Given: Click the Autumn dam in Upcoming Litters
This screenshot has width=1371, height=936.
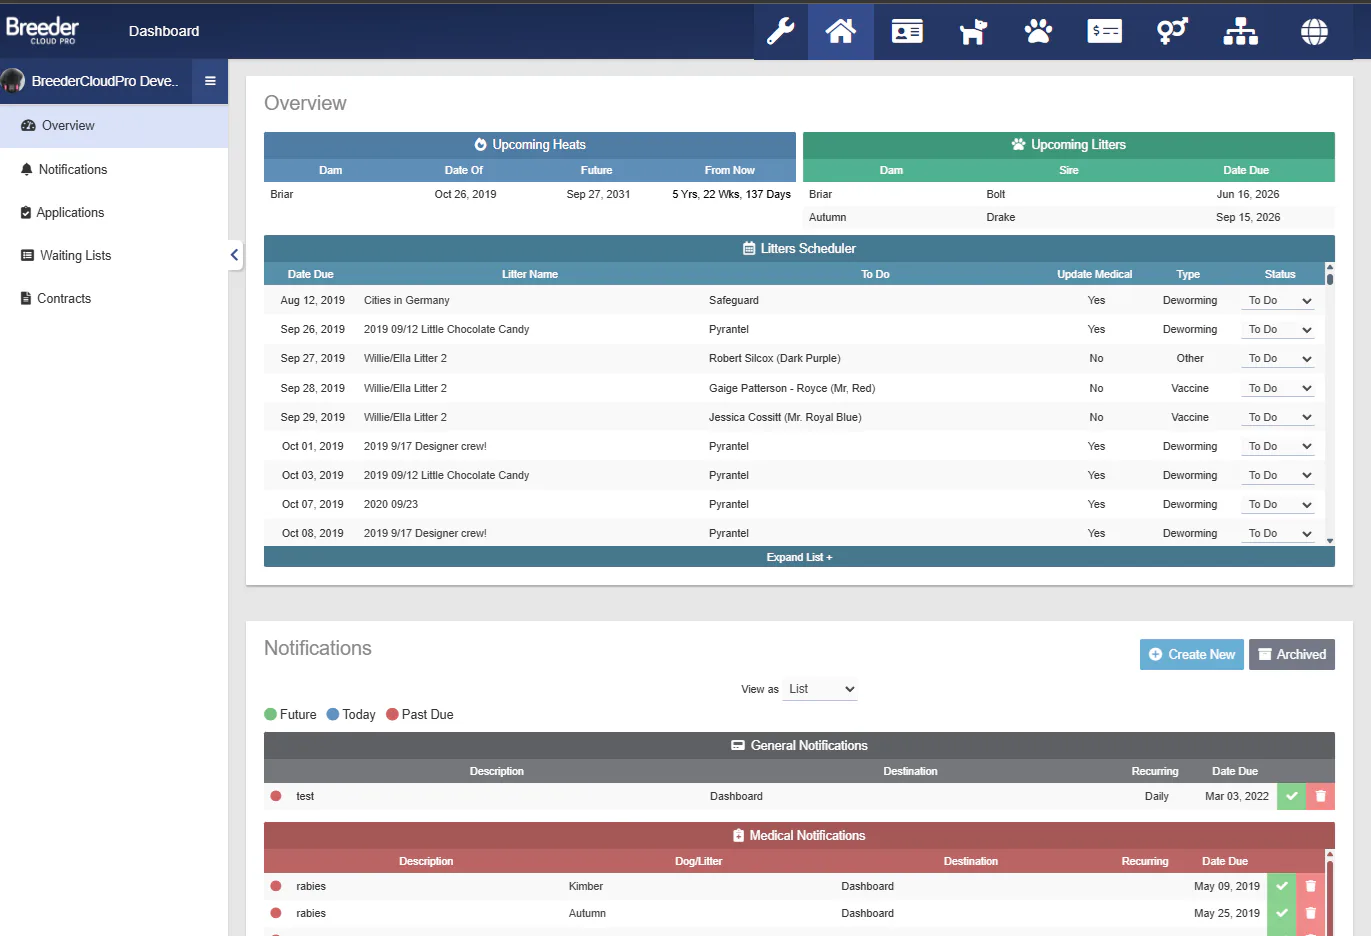Looking at the screenshot, I should pyautogui.click(x=827, y=217).
